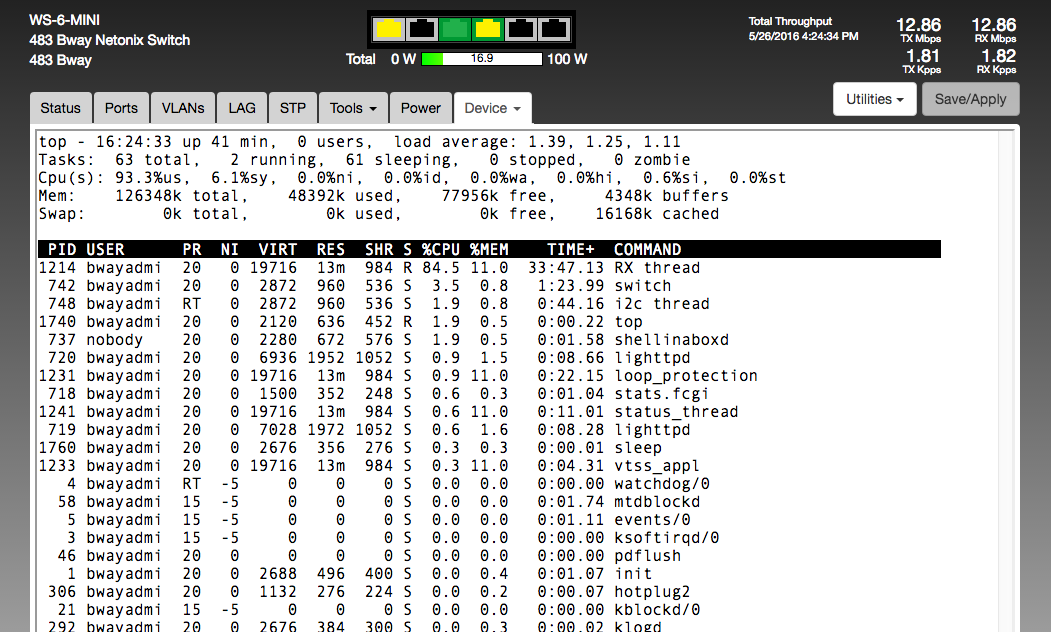
Task: Open the LAG tab
Action: 242,108
